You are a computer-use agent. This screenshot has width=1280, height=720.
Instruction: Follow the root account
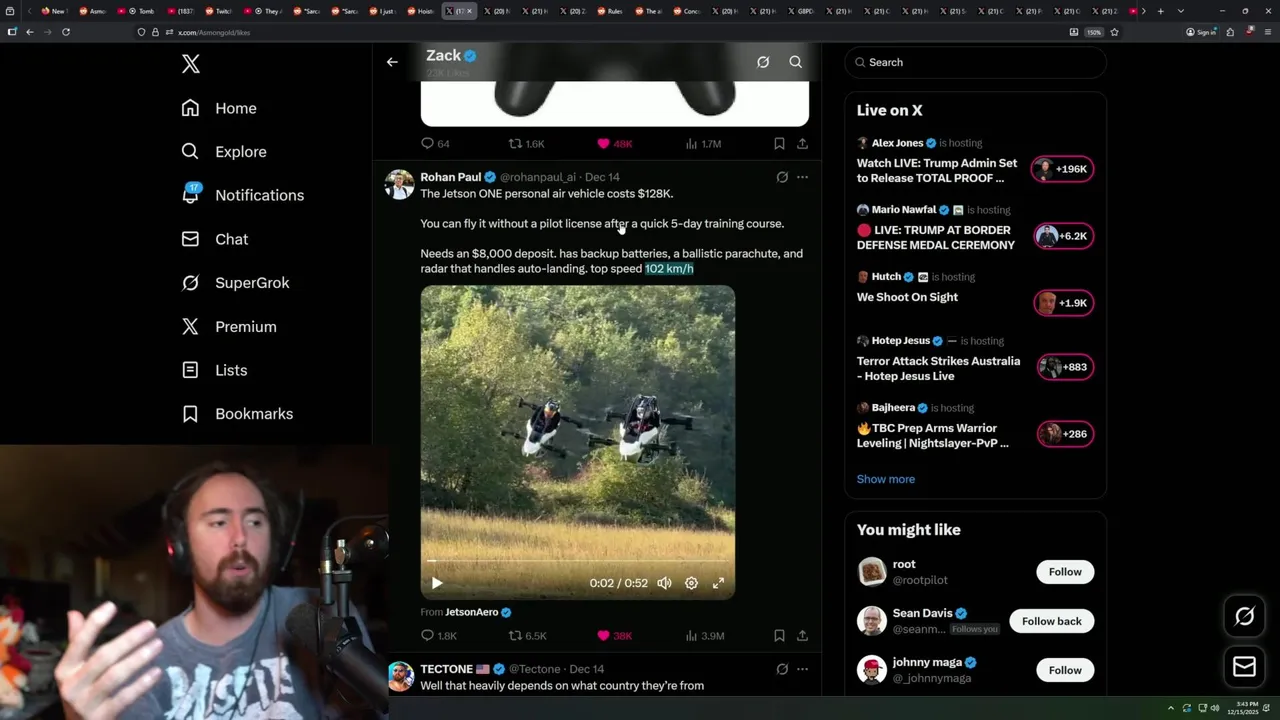[1065, 572]
